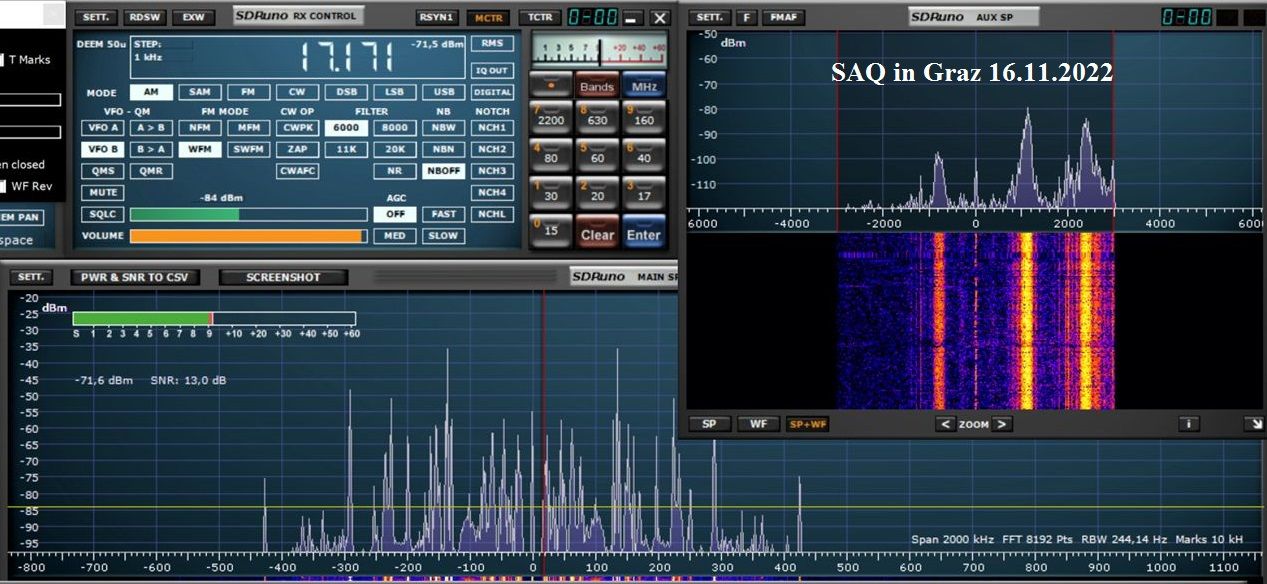
Task: Open the Bands selector on keypad
Action: tap(597, 87)
